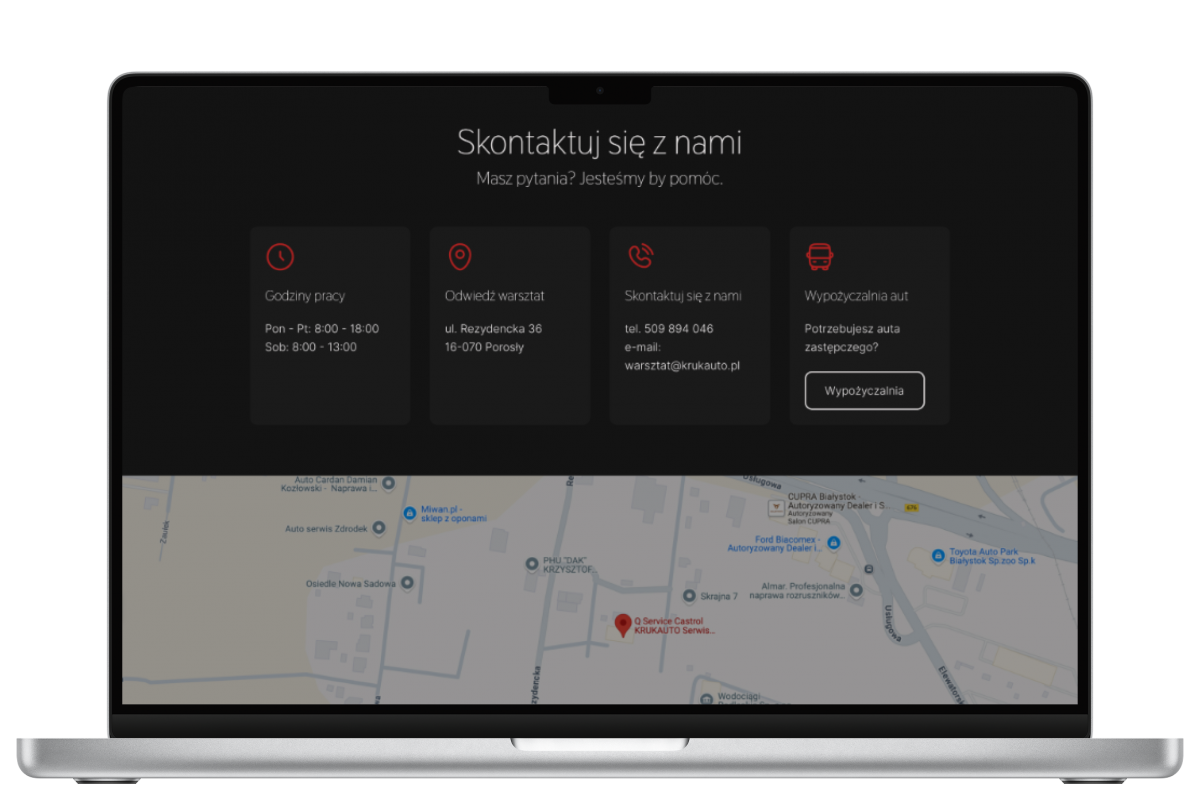Click the red phone icon in contact card
This screenshot has height=791, width=1200.
pyautogui.click(x=640, y=257)
